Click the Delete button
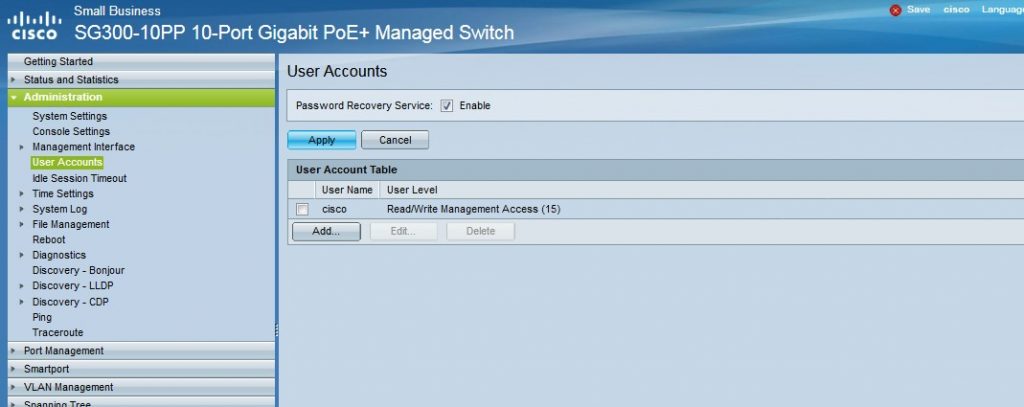 pyautogui.click(x=481, y=231)
